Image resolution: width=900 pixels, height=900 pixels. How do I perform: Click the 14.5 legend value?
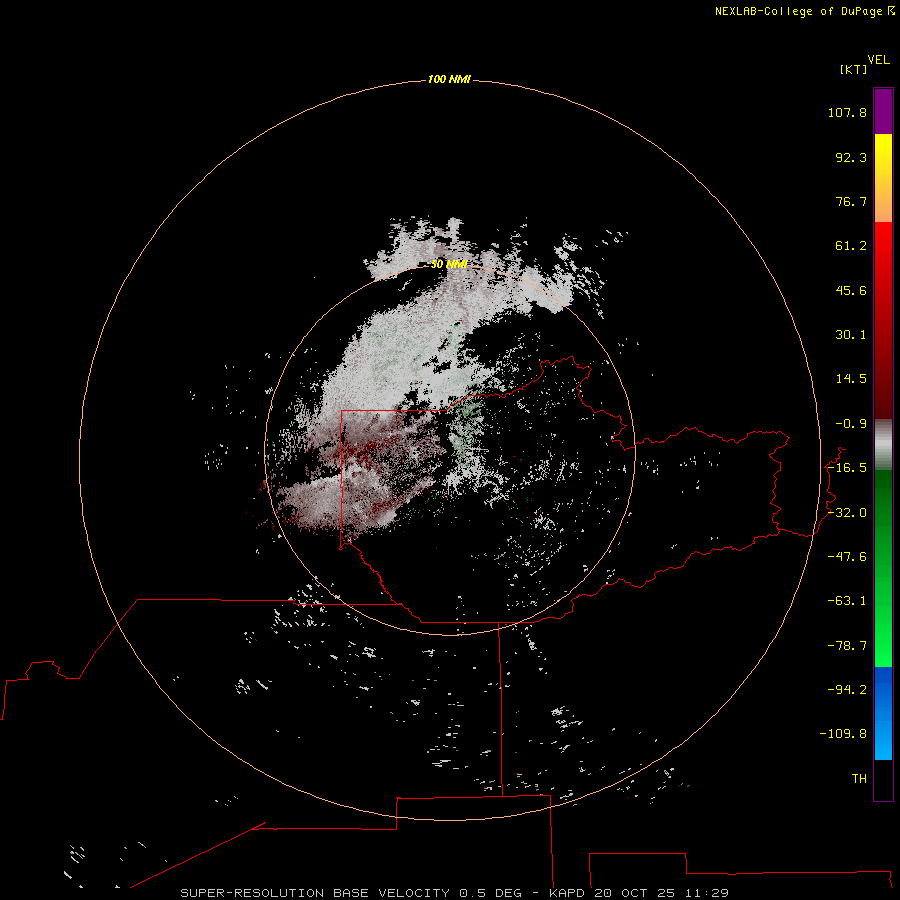pos(851,379)
